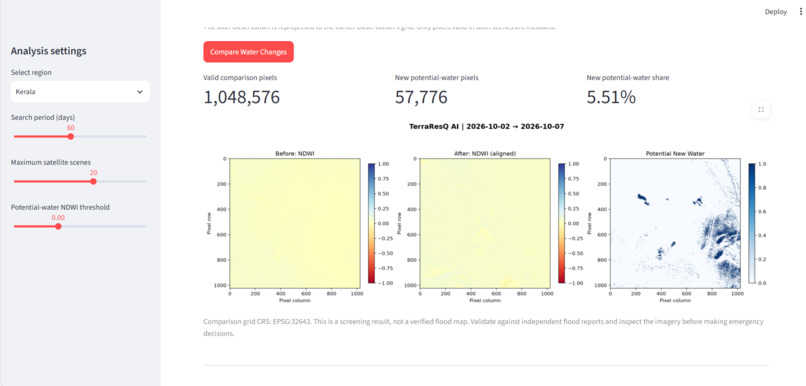
Task: Click the Potential New Water blue colorbar
Action: (752, 223)
